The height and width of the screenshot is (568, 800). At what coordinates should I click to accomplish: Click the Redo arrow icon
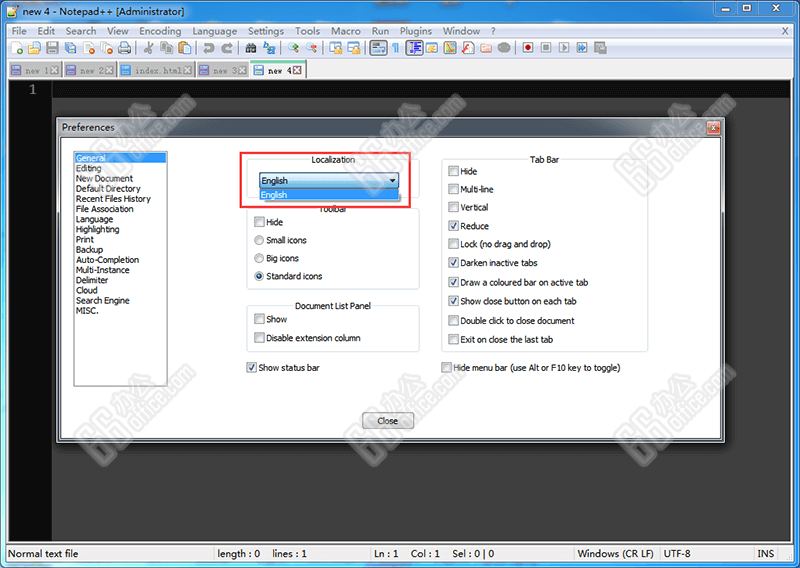coord(227,48)
